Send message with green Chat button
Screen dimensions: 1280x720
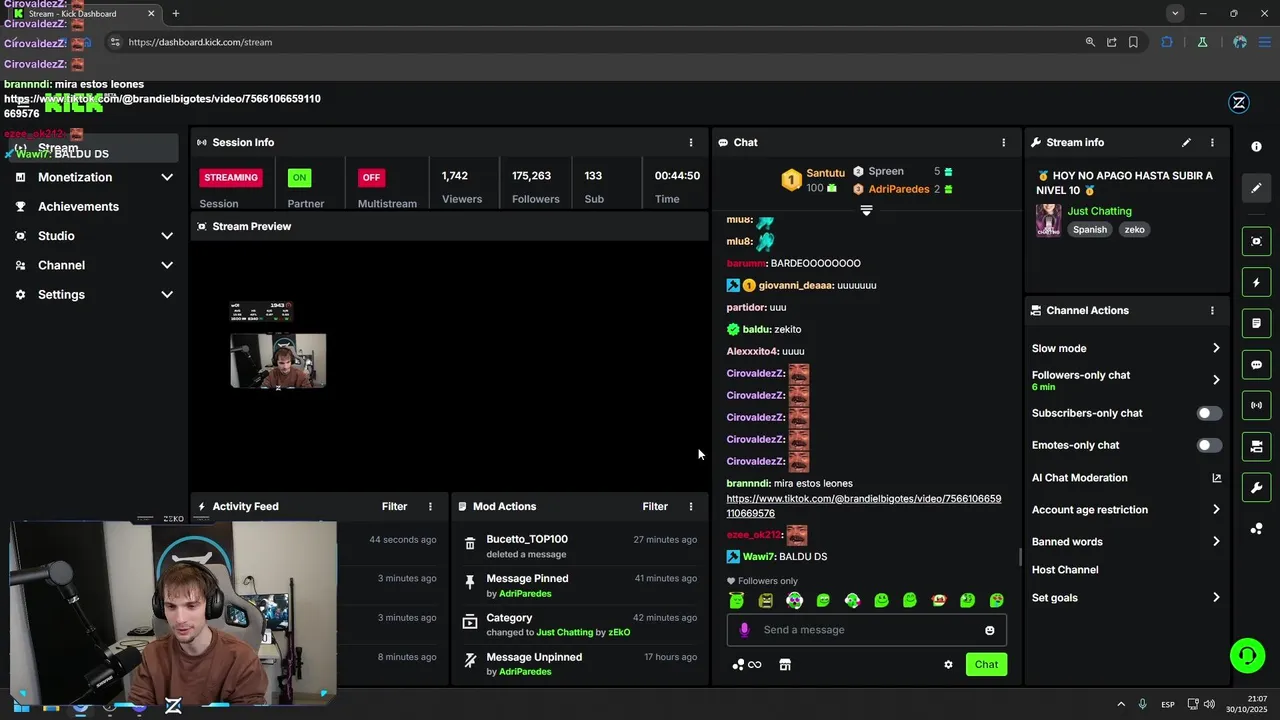pos(986,665)
